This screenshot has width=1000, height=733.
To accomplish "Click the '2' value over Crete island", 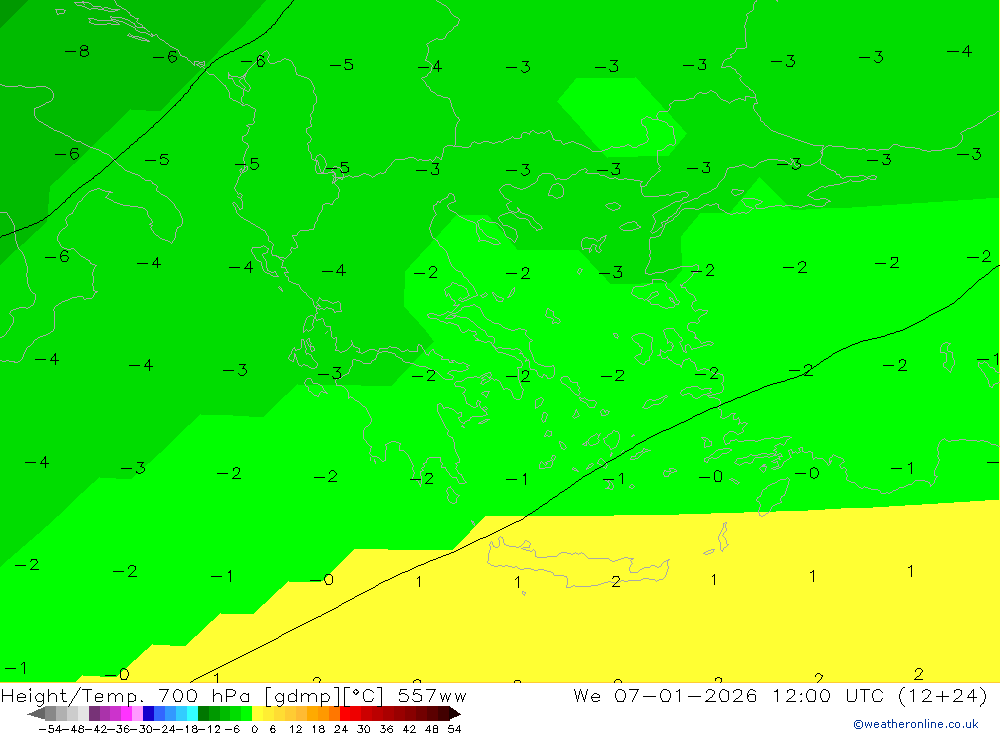I will click(x=615, y=582).
